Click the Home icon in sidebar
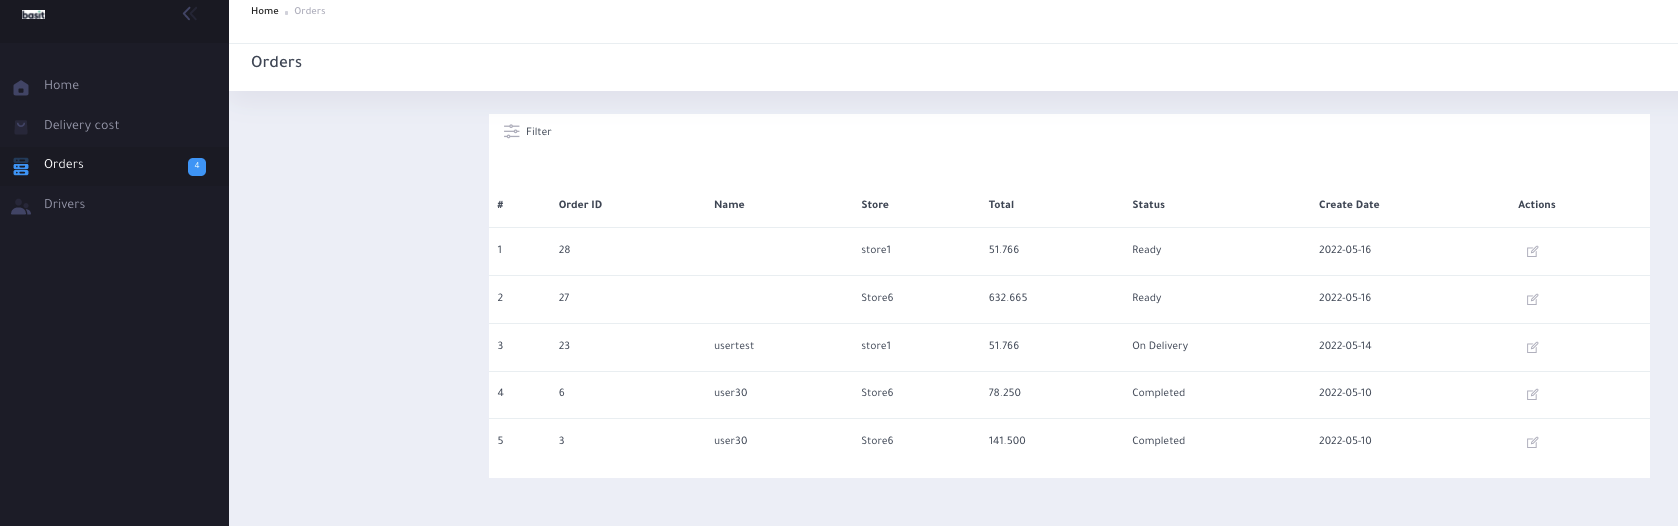This screenshot has width=1678, height=526. [x=21, y=88]
